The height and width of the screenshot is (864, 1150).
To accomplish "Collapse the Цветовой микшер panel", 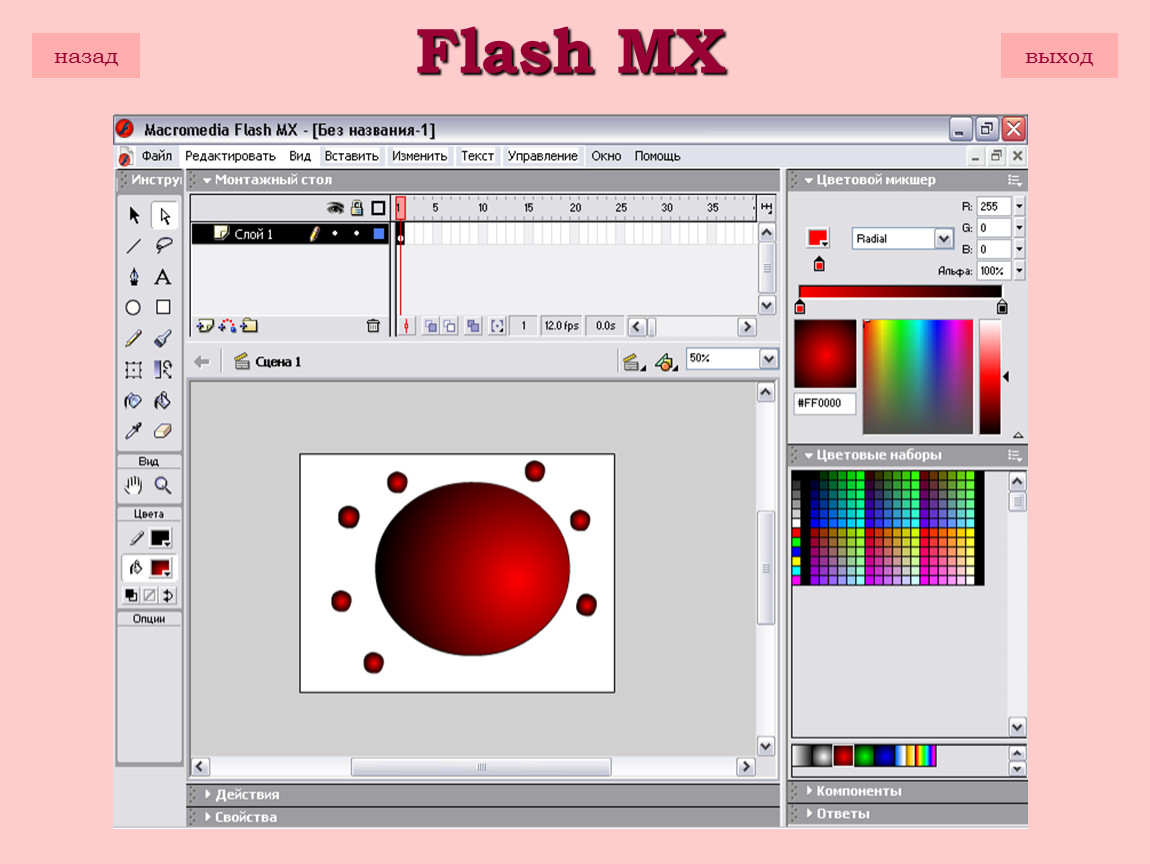I will (809, 180).
